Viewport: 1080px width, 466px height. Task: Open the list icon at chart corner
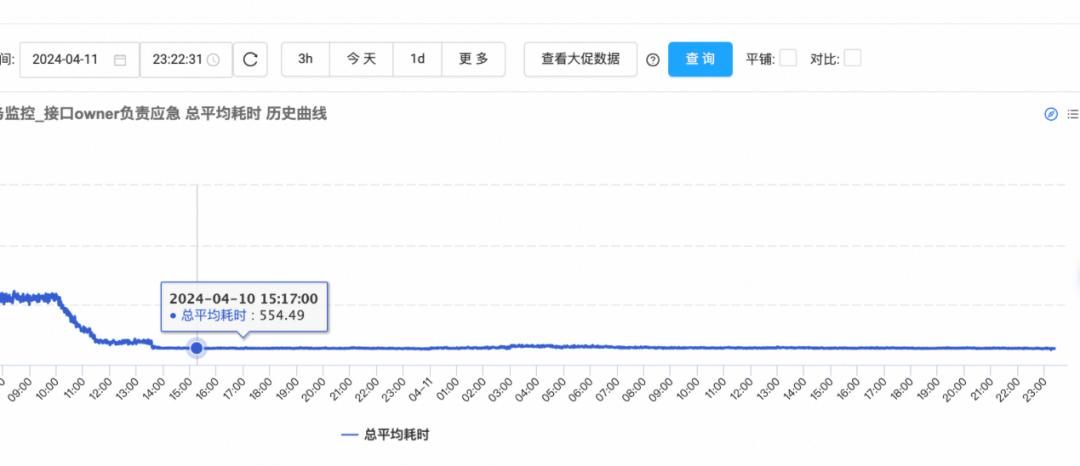pyautogui.click(x=1073, y=114)
